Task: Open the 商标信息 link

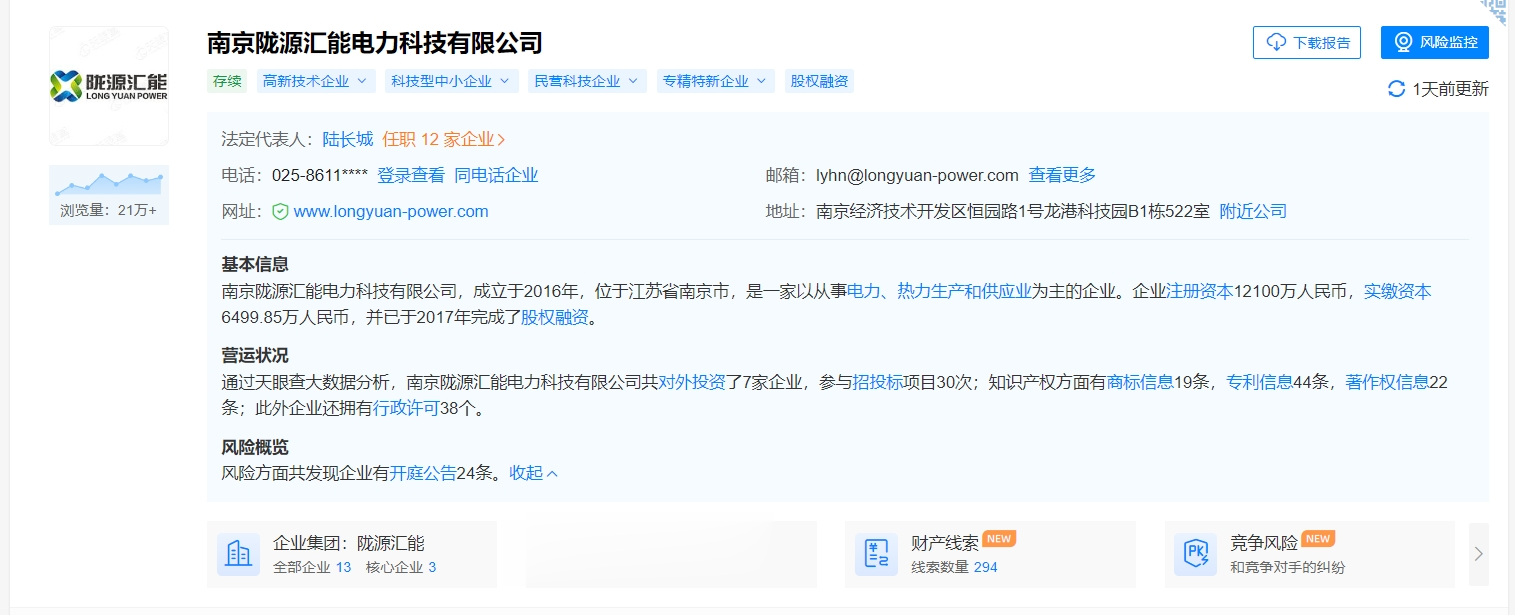Action: (1140, 382)
